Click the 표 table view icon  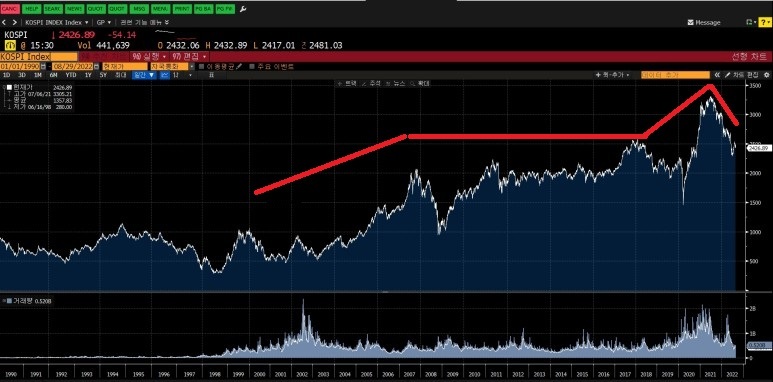pyautogui.click(x=211, y=75)
